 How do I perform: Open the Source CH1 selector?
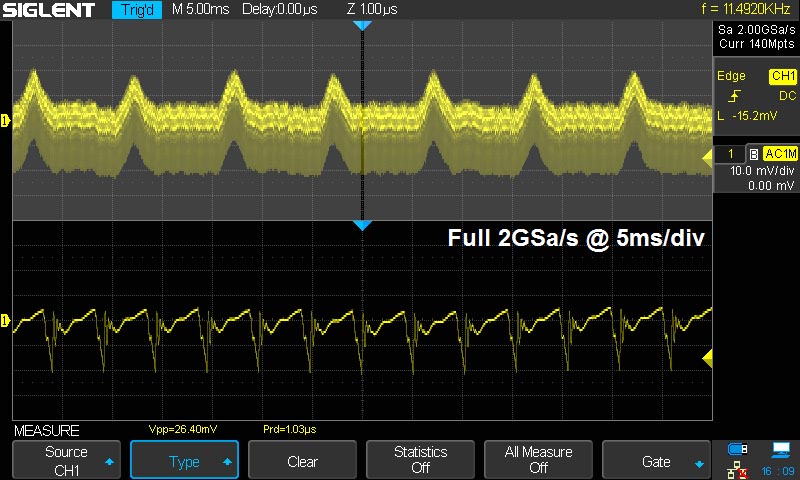[x=66, y=461]
